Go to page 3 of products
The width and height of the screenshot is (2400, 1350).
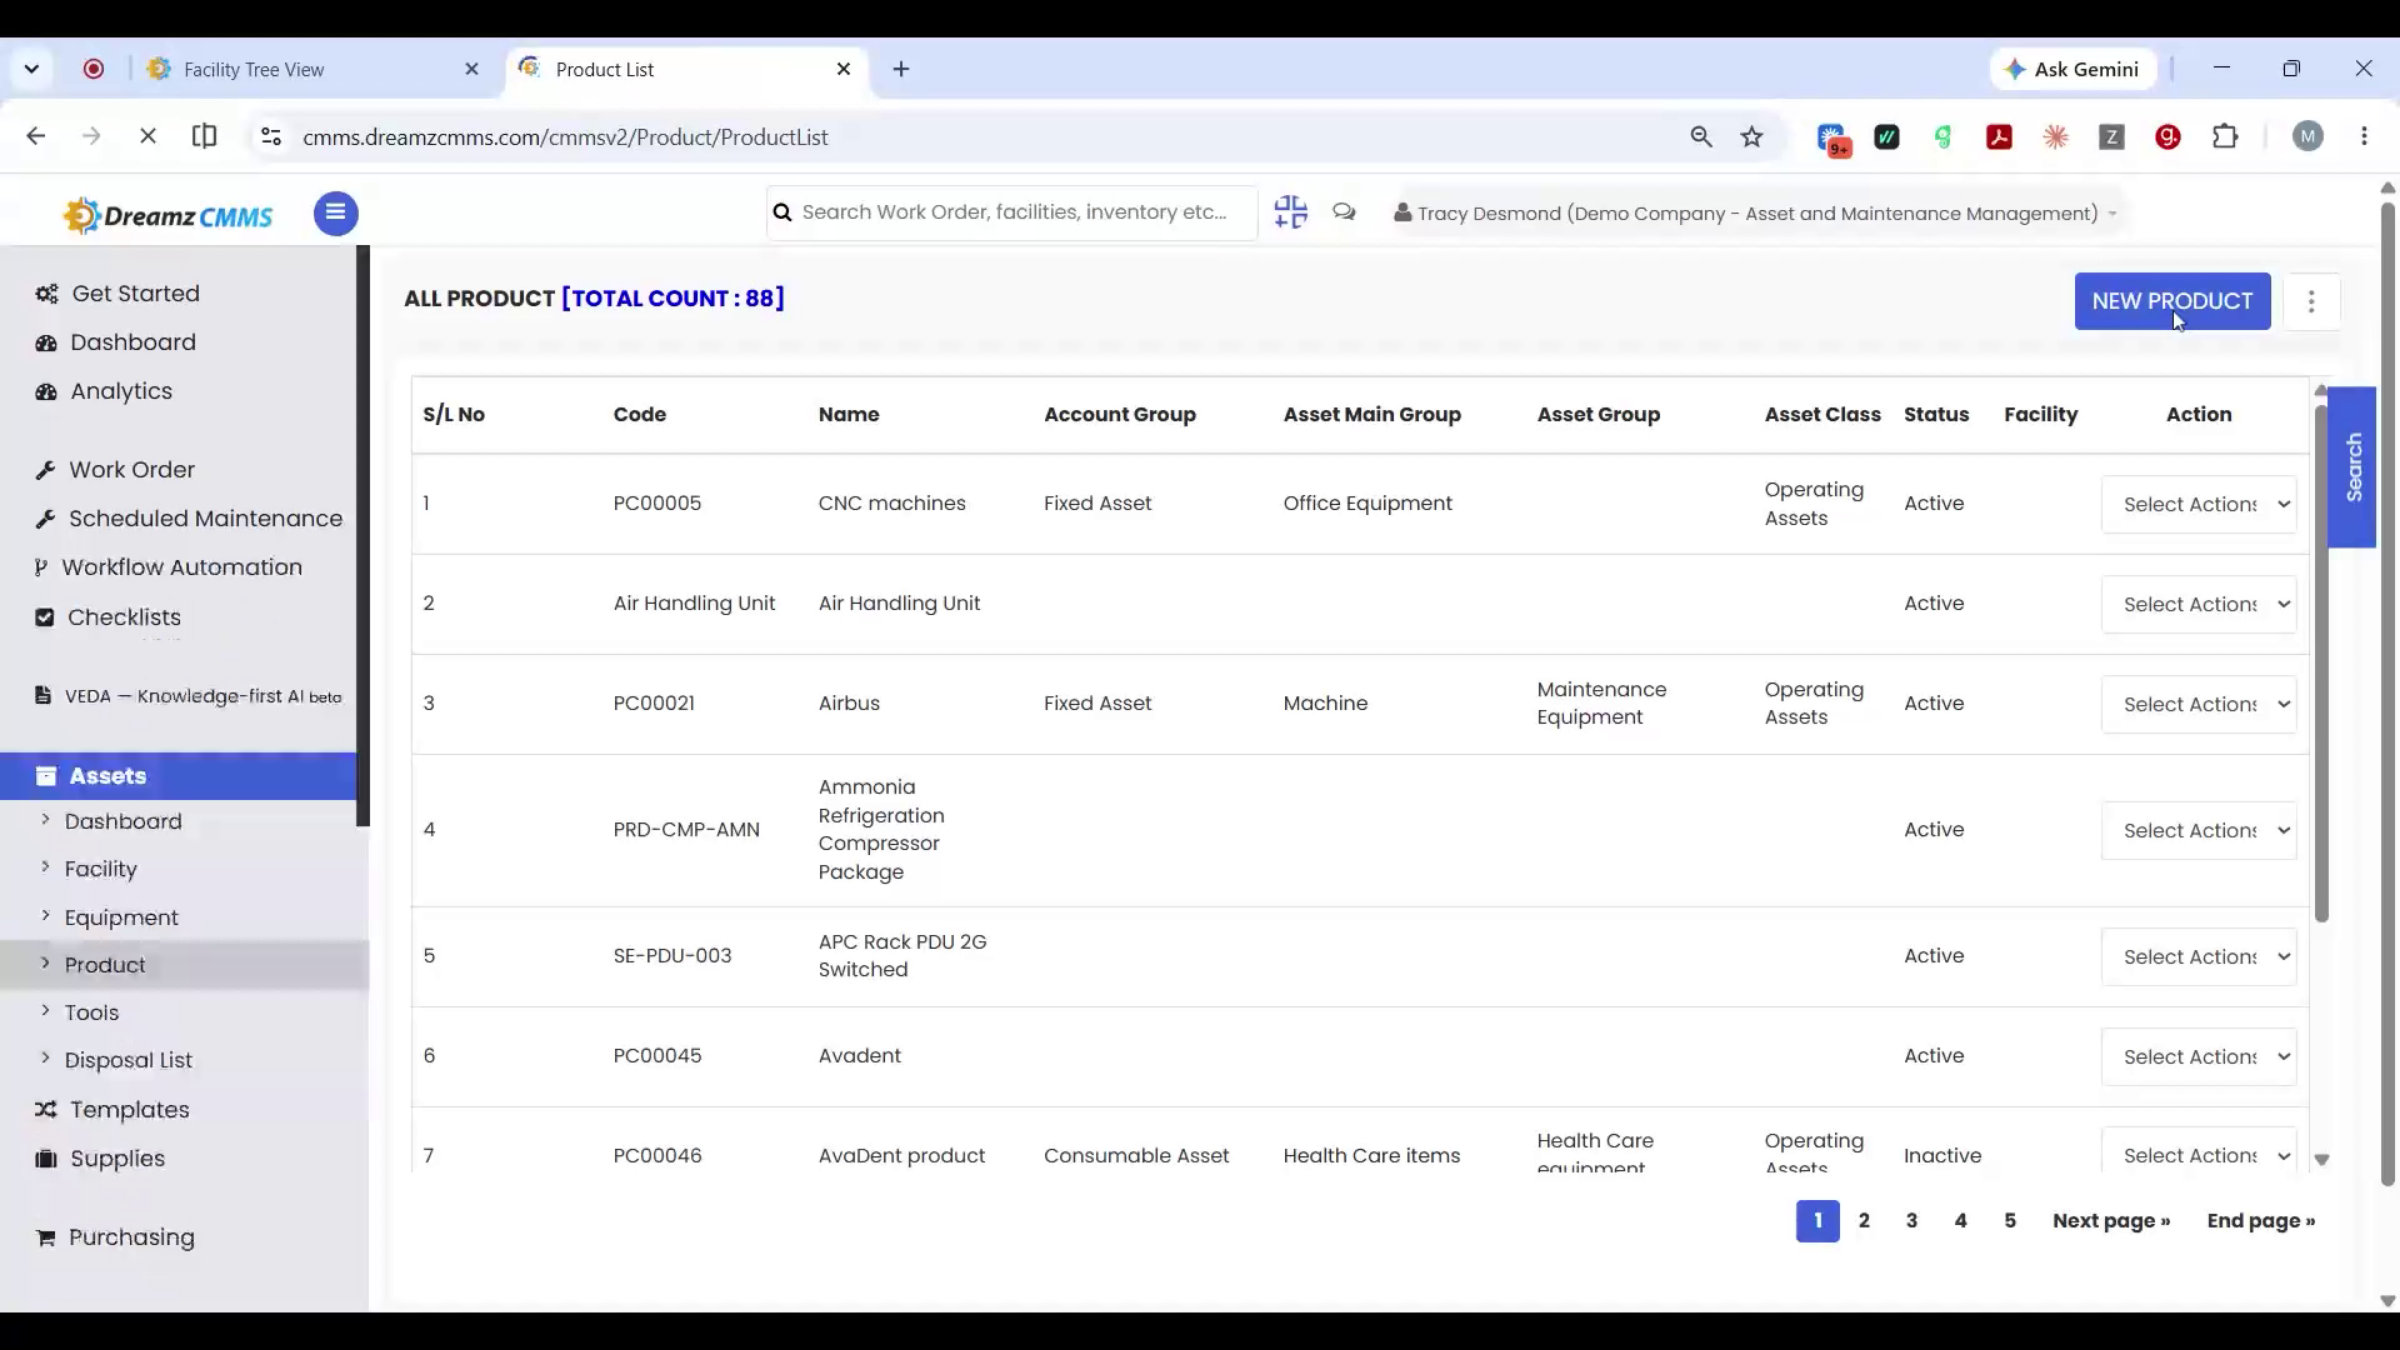[1912, 1220]
